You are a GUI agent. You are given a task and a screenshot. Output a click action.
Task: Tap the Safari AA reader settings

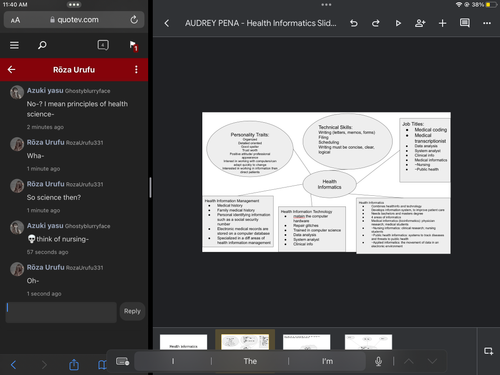click(15, 20)
